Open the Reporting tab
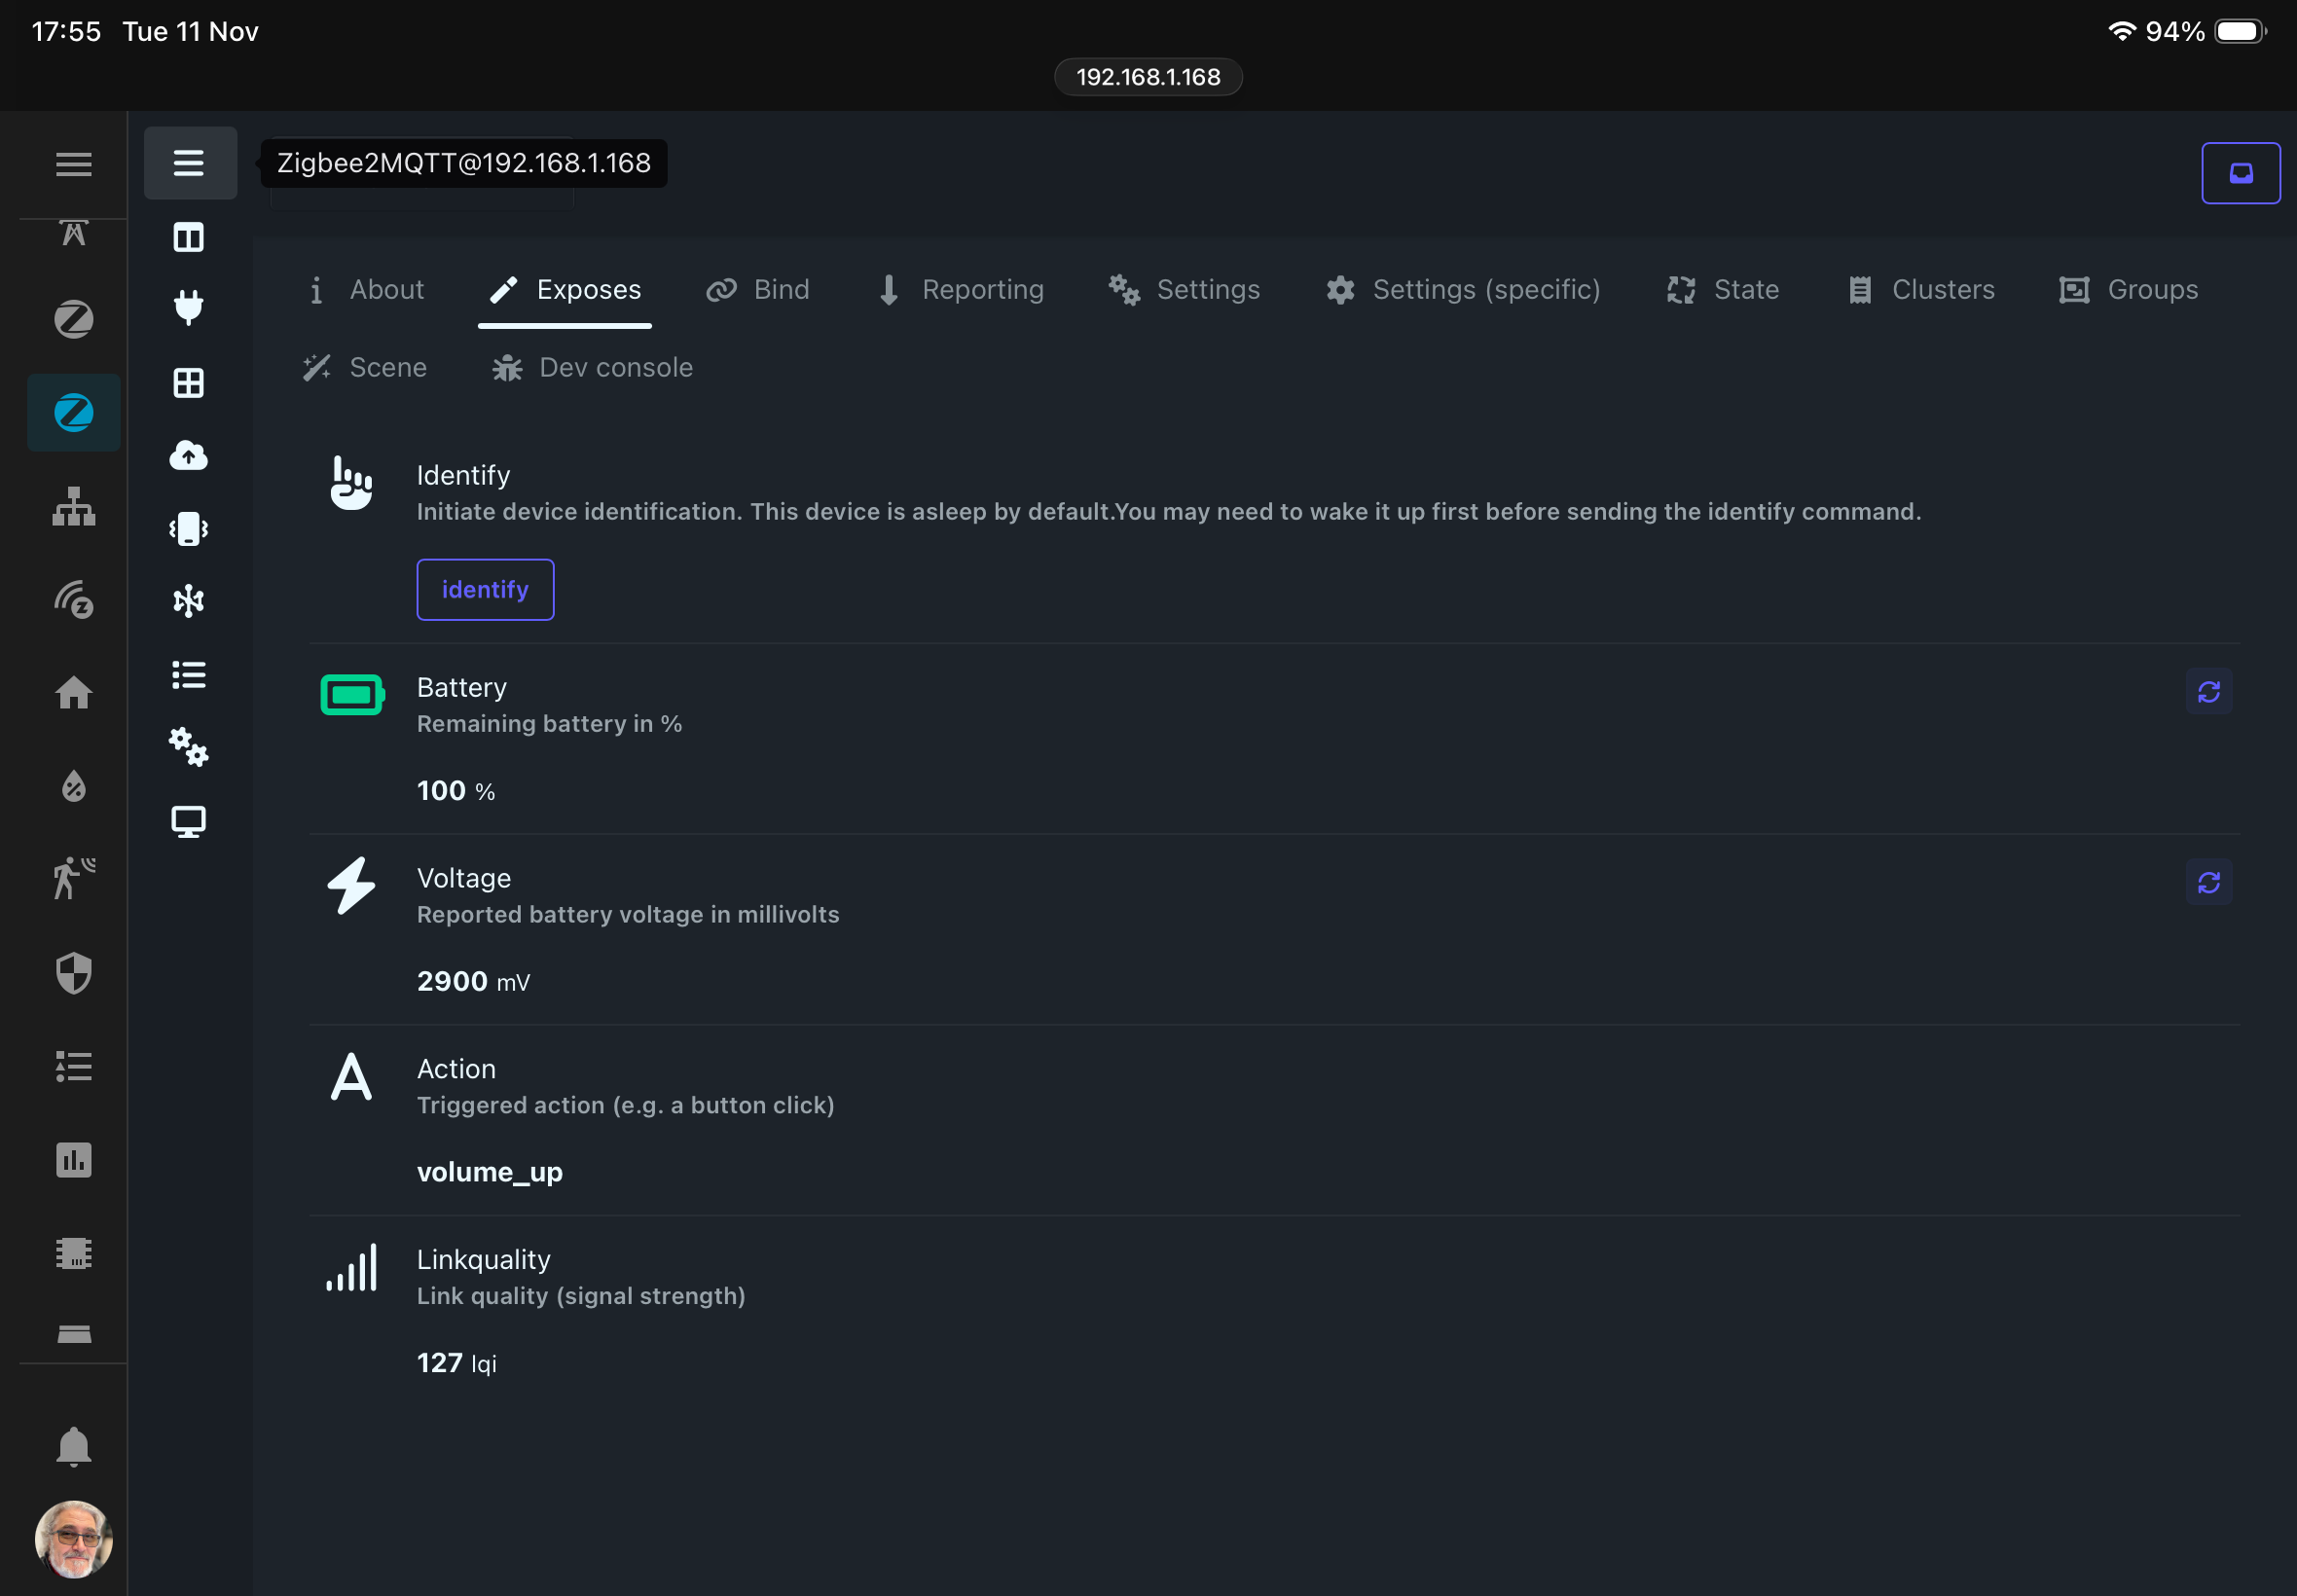Viewport: 2297px width, 1596px height. coord(961,290)
